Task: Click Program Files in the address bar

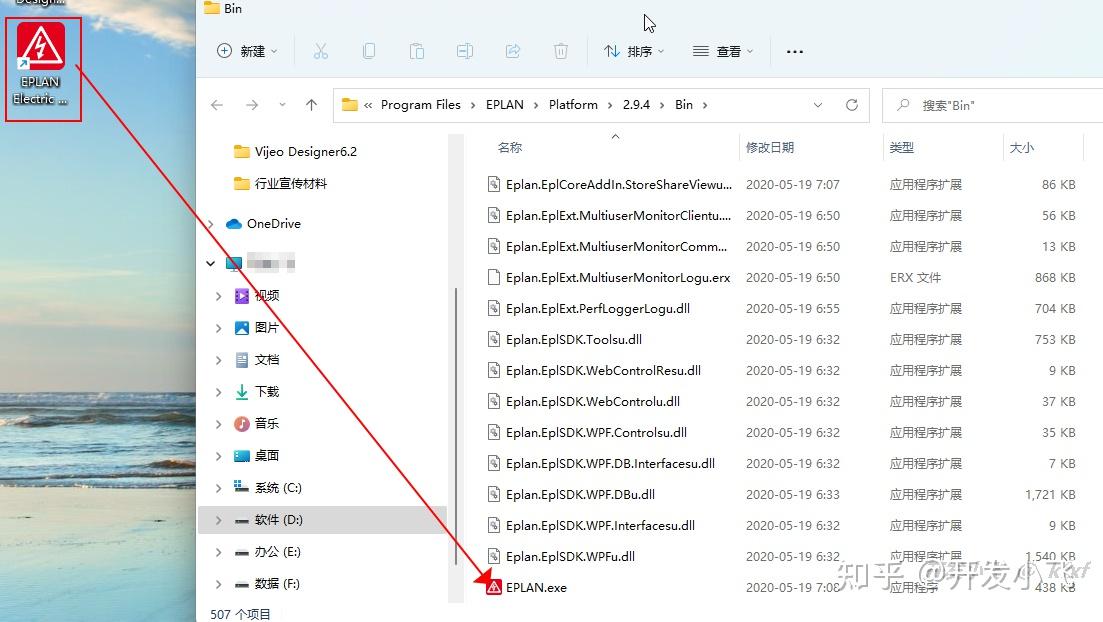Action: tap(421, 105)
